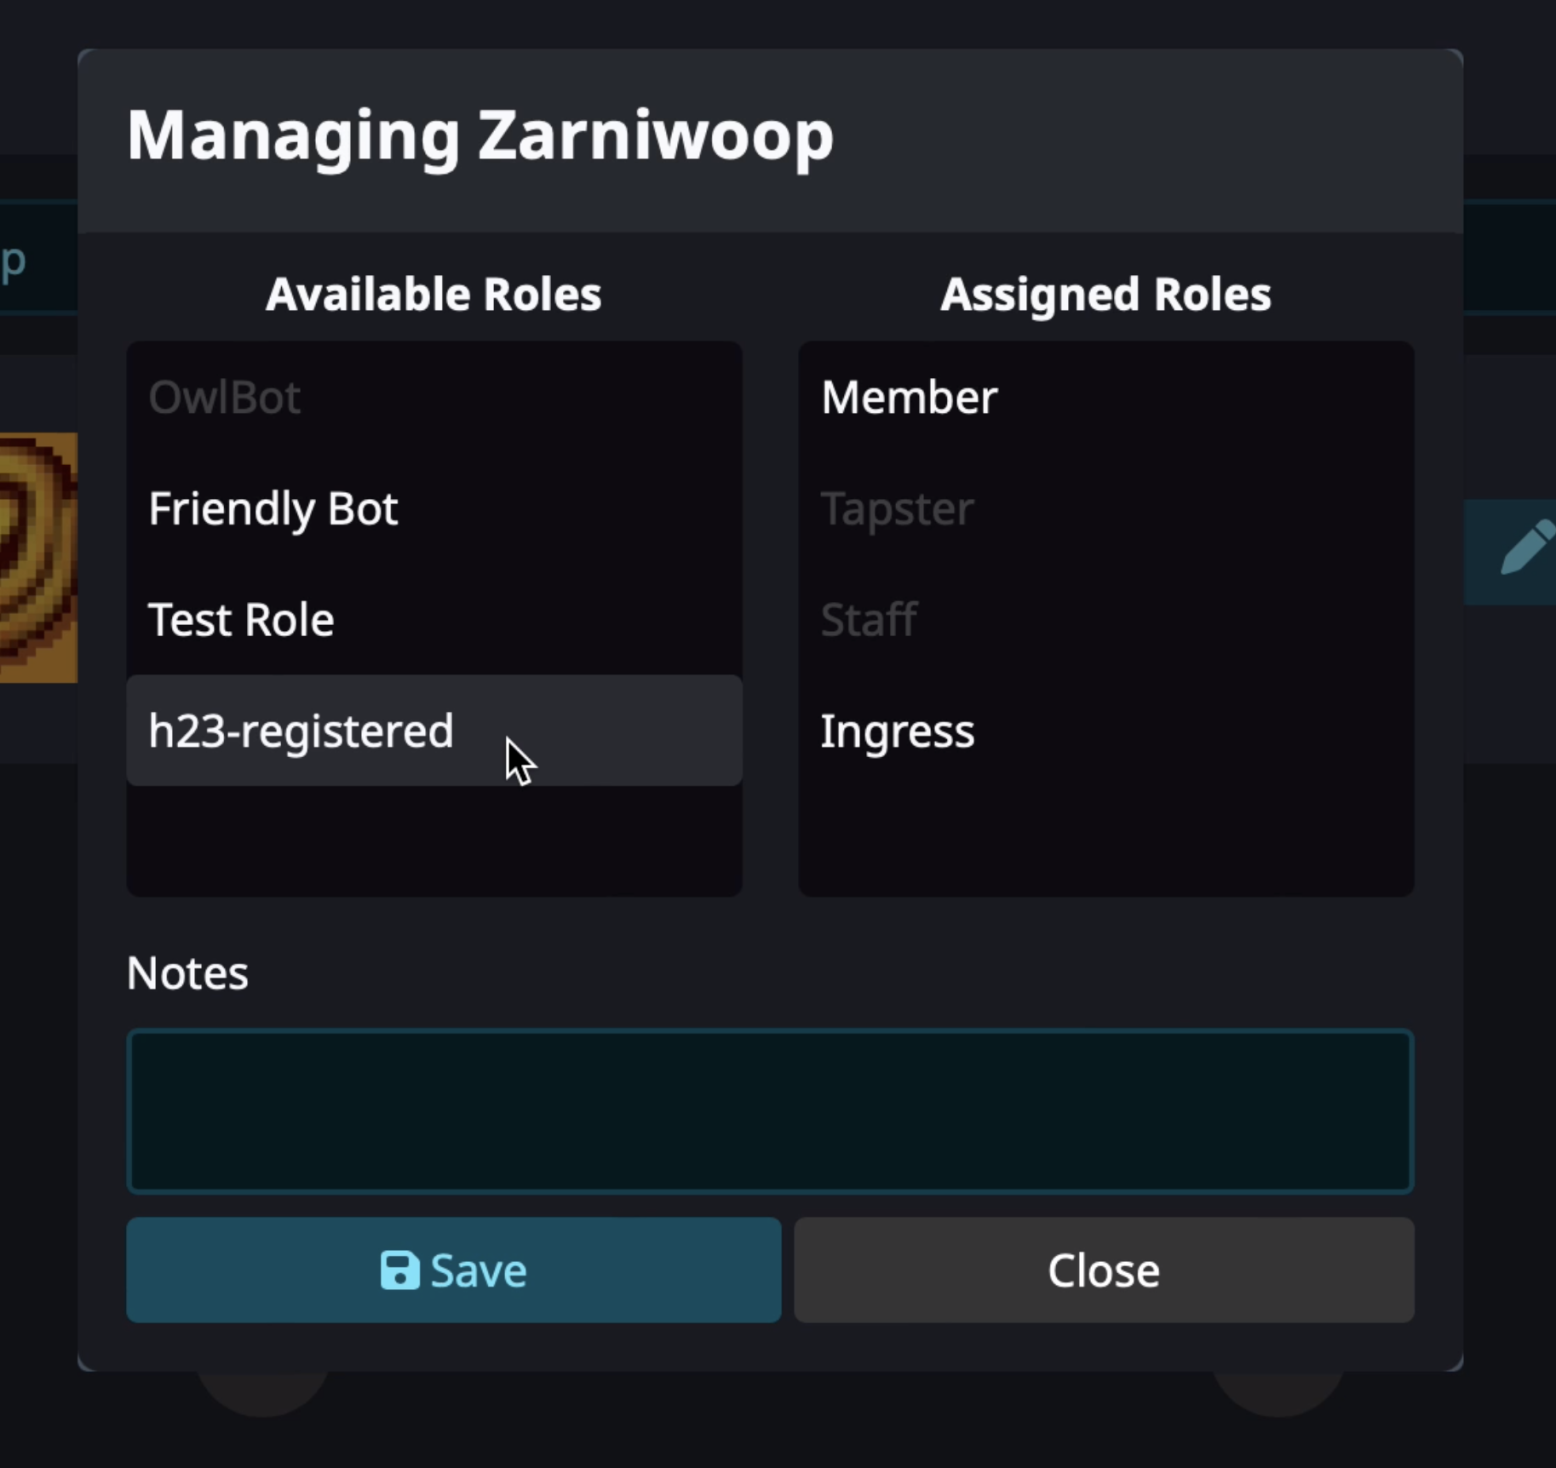Click the floppy disk icon on Save
This screenshot has width=1556, height=1468.
pyautogui.click(x=400, y=1270)
